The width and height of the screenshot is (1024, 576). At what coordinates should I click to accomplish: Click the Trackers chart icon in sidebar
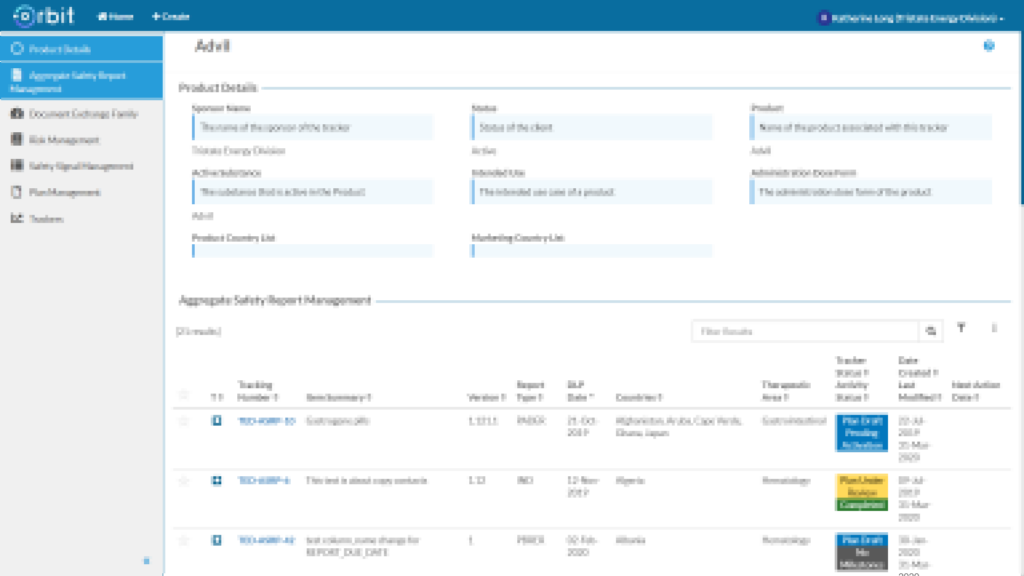point(17,218)
